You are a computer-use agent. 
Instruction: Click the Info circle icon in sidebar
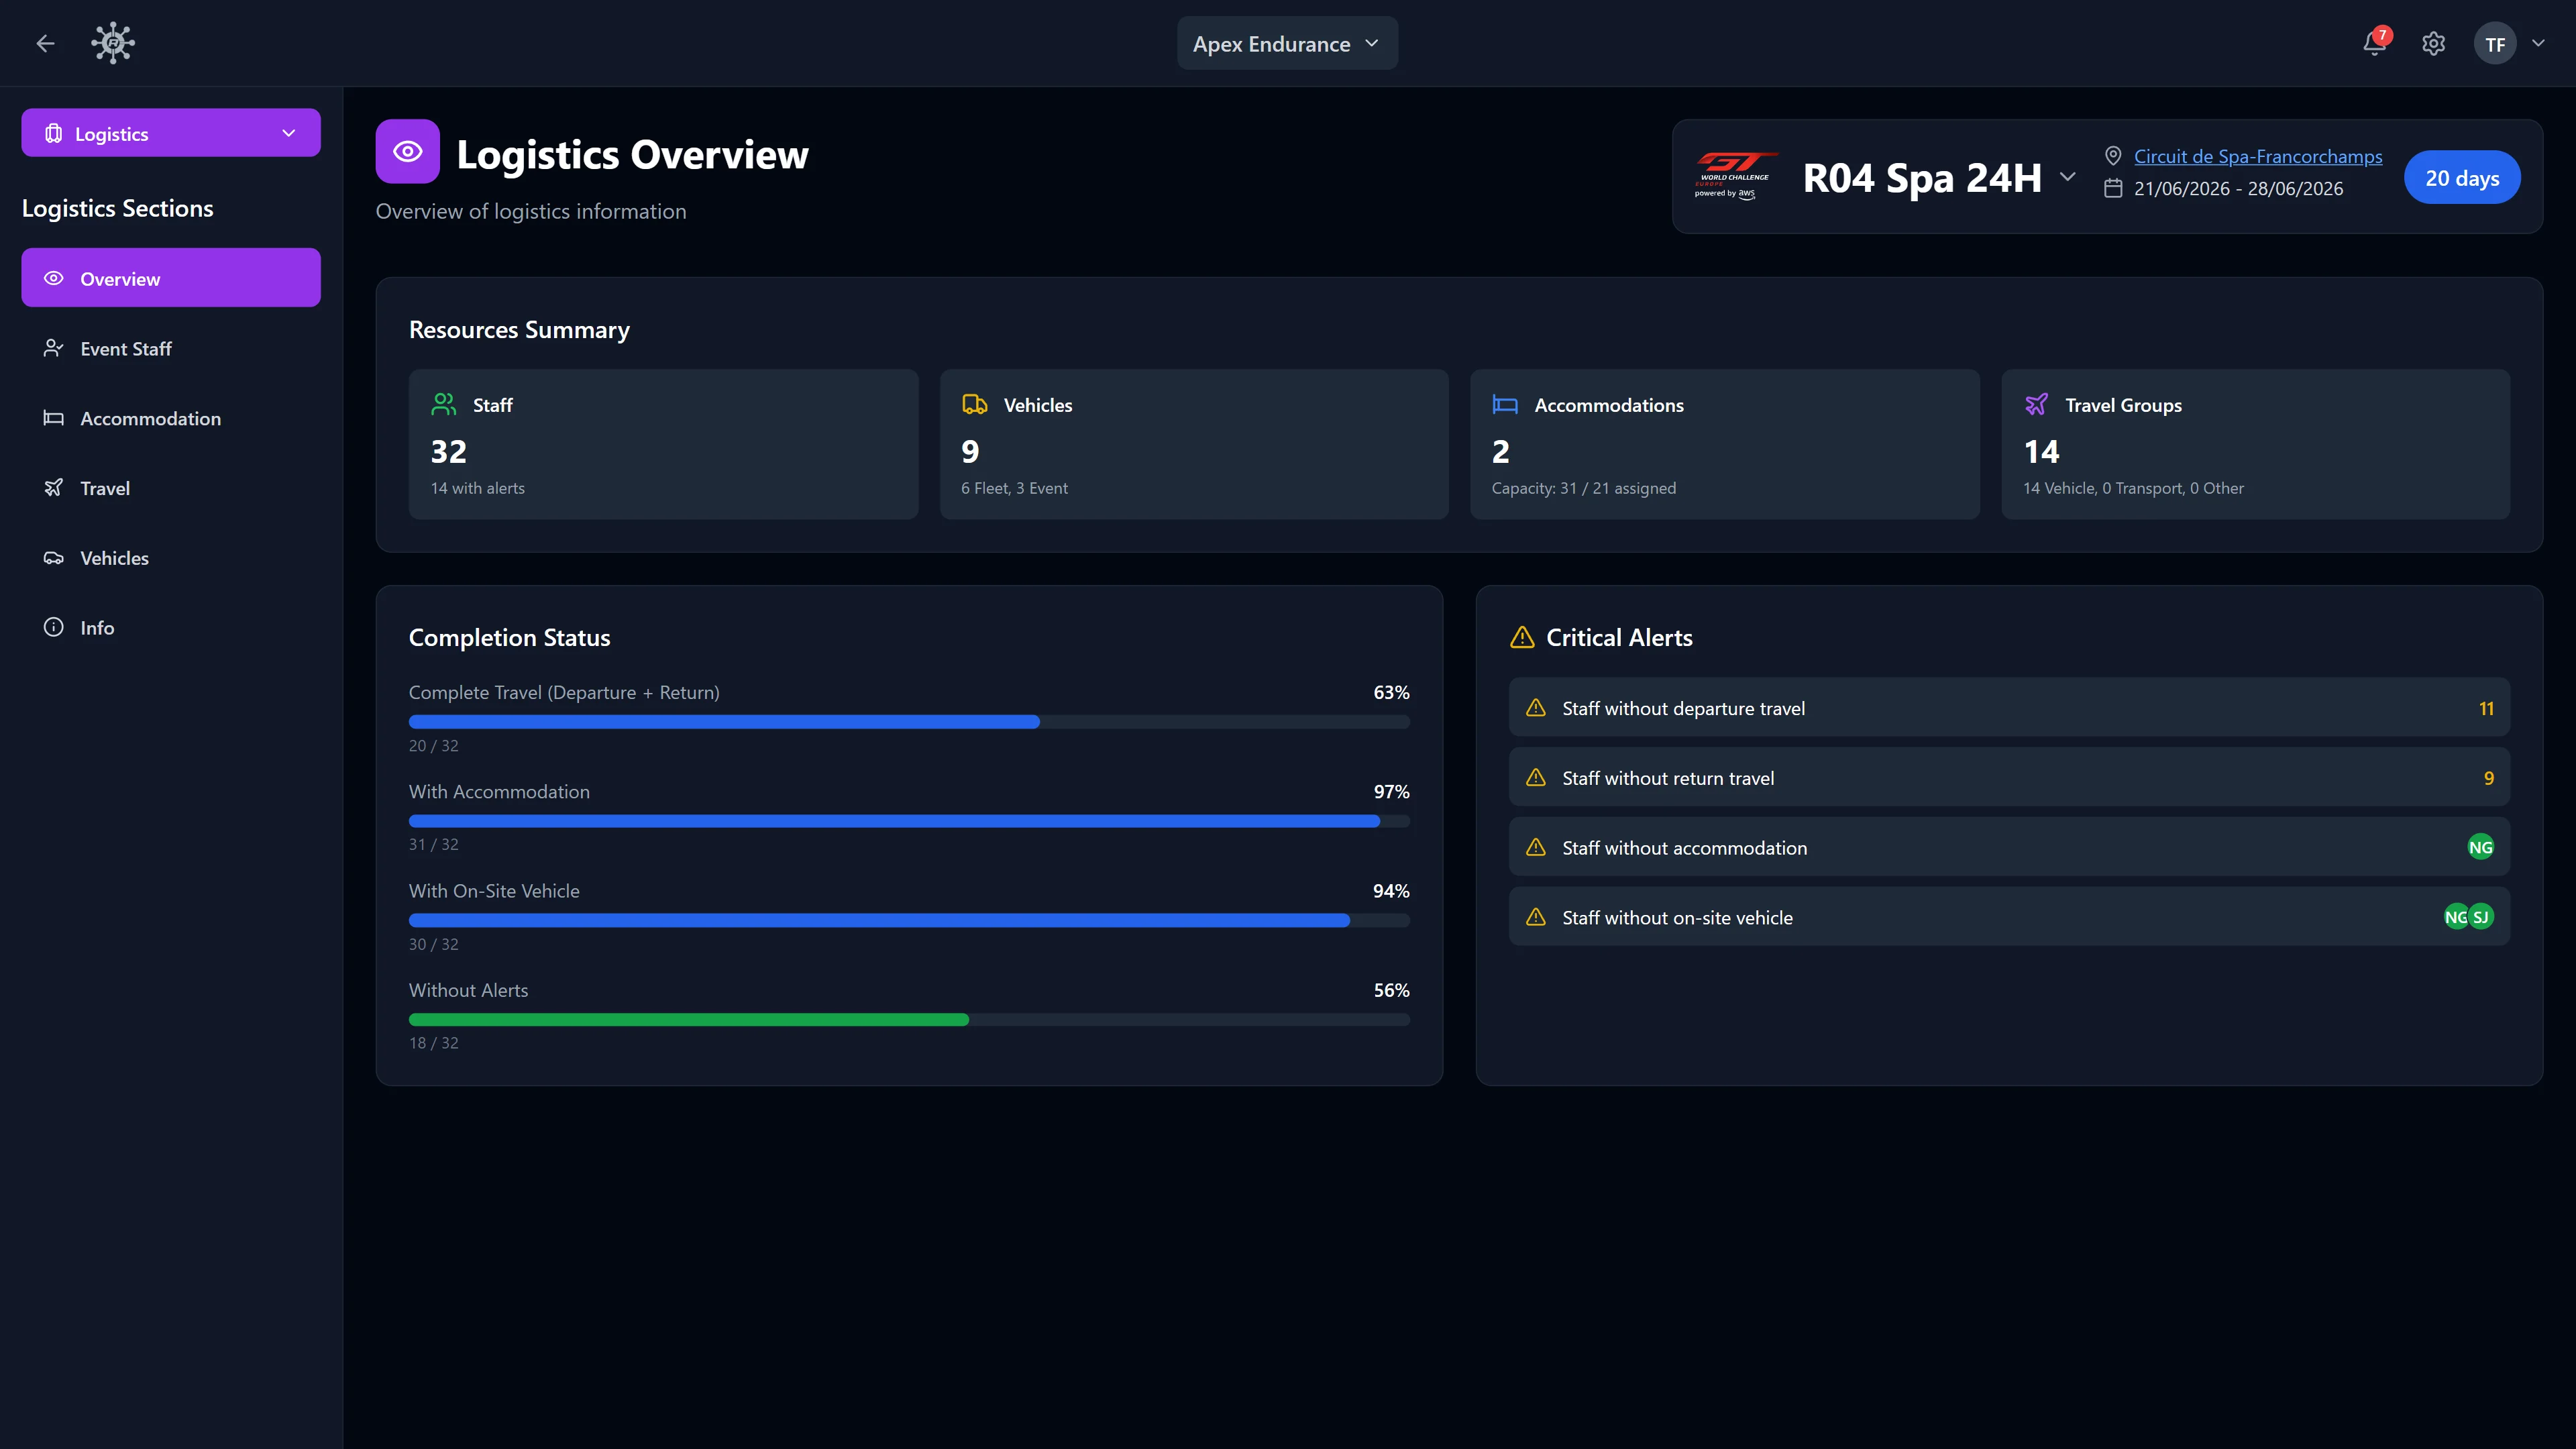point(54,627)
